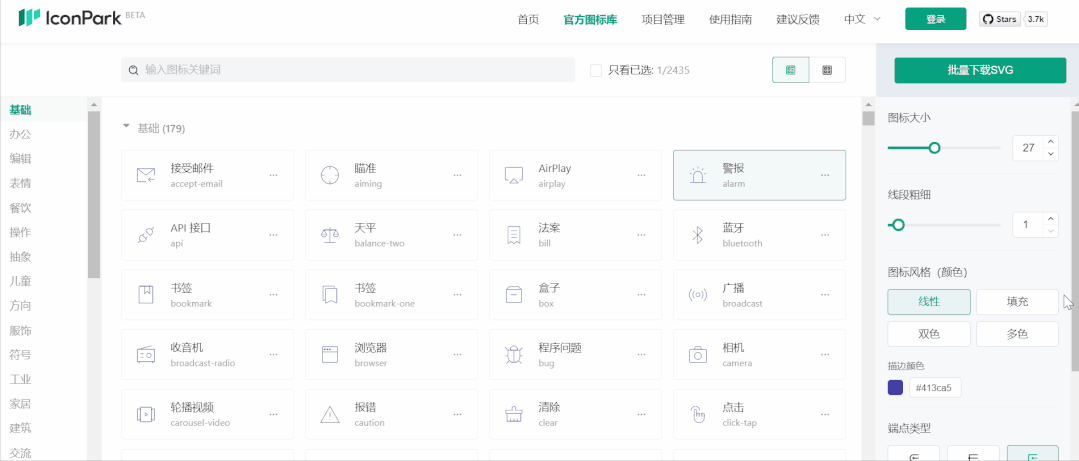Select the bookmark icon
The width and height of the screenshot is (1079, 461).
pos(146,295)
